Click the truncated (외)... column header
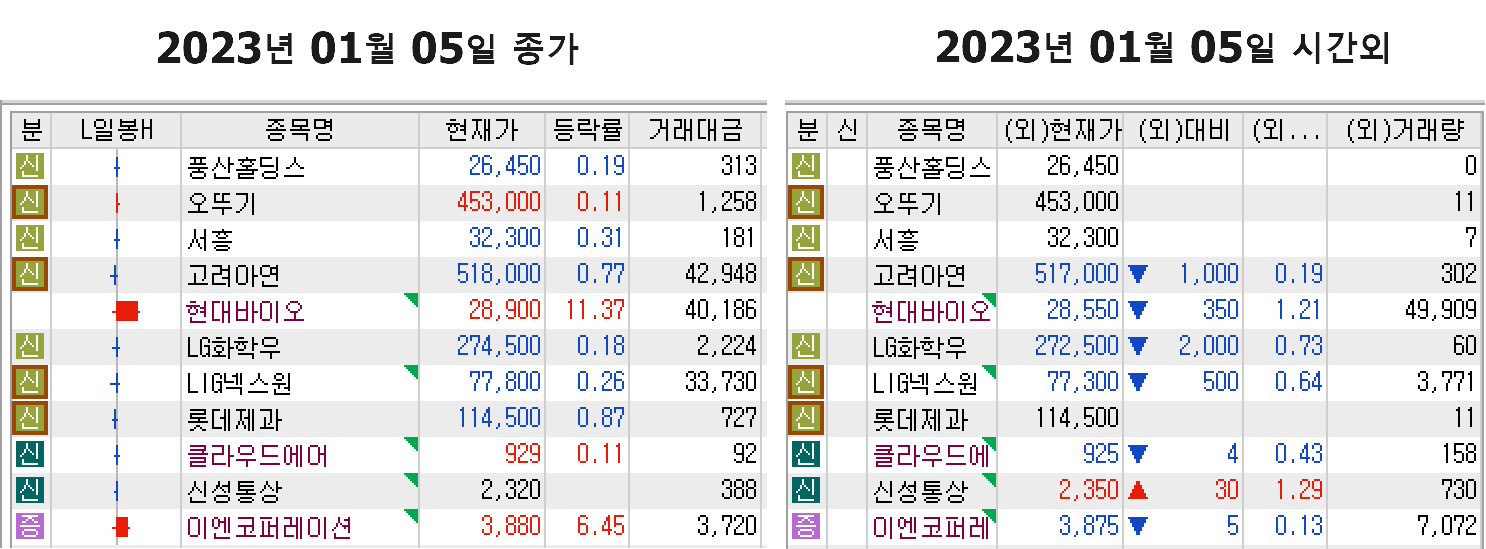The height and width of the screenshot is (549, 1486). pos(1285,130)
